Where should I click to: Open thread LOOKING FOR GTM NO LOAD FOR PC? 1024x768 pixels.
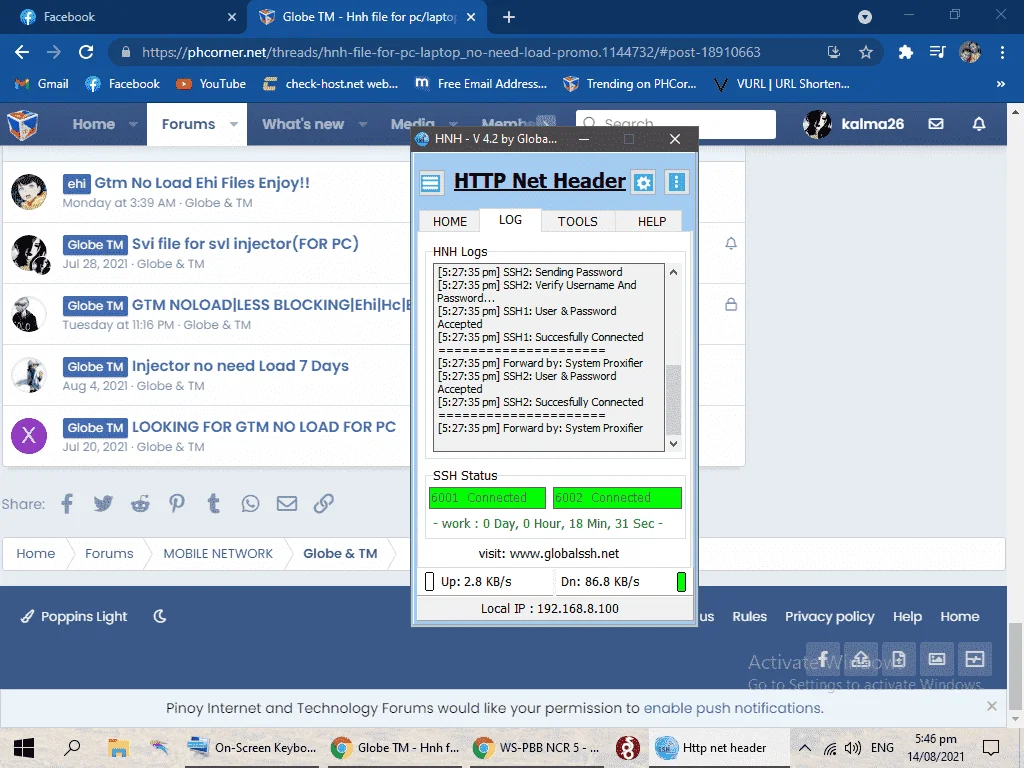(264, 427)
